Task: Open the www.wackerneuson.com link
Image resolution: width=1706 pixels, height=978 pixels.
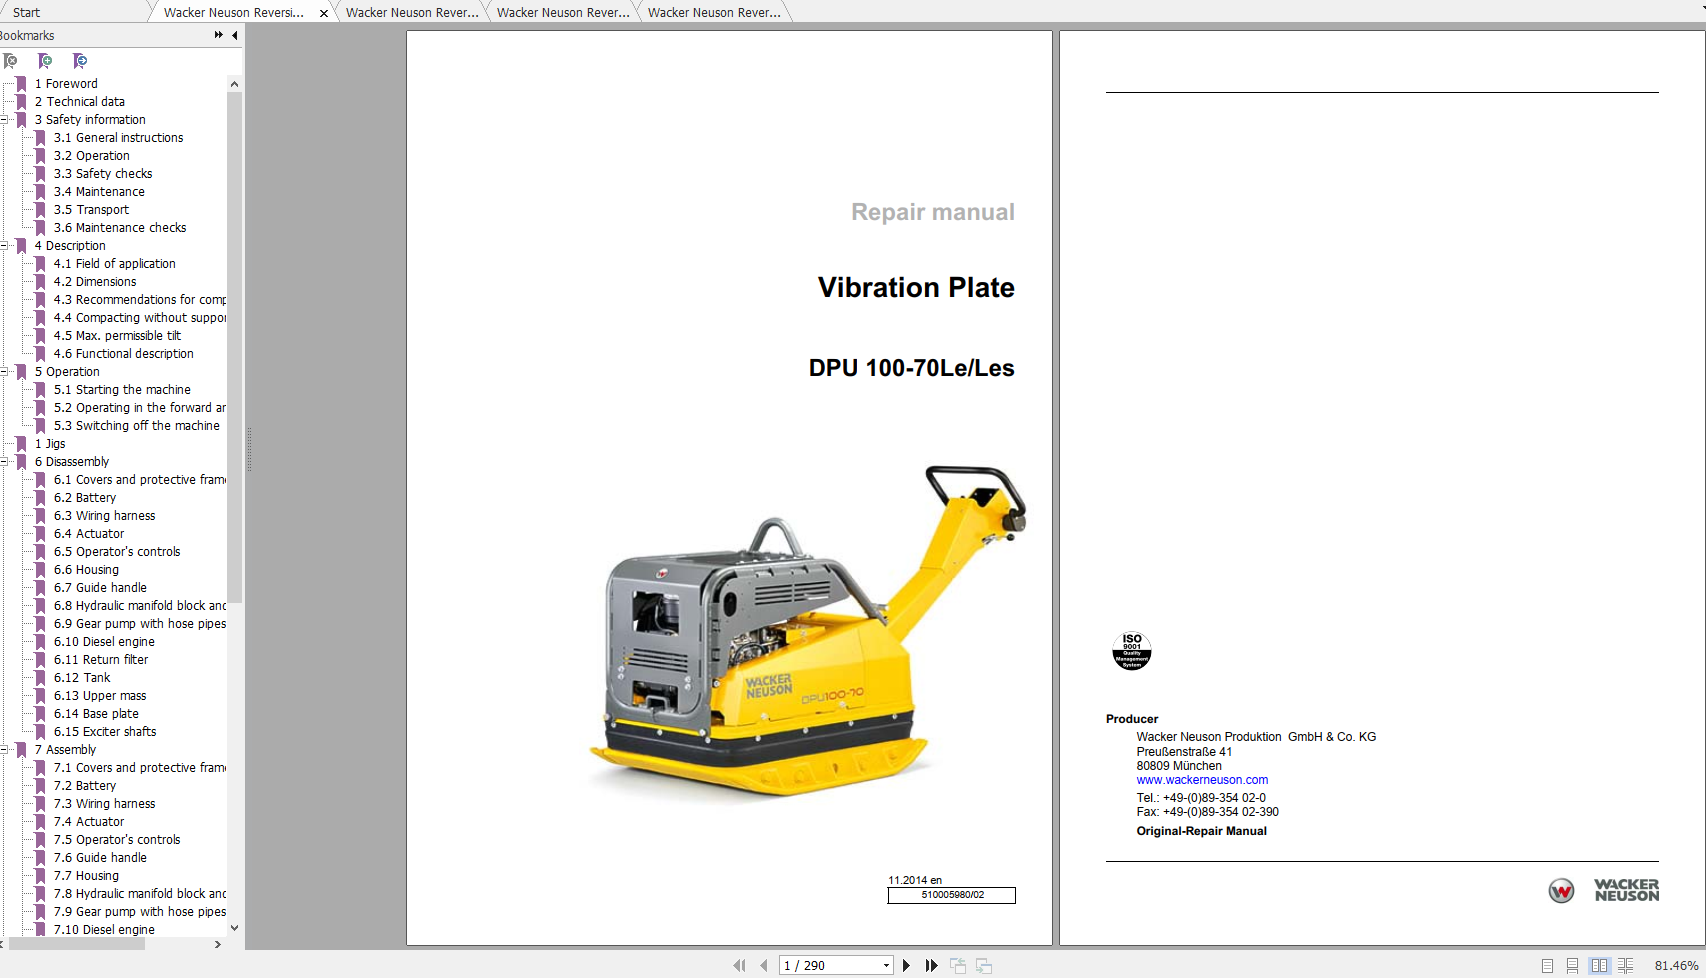Action: [x=1202, y=780]
